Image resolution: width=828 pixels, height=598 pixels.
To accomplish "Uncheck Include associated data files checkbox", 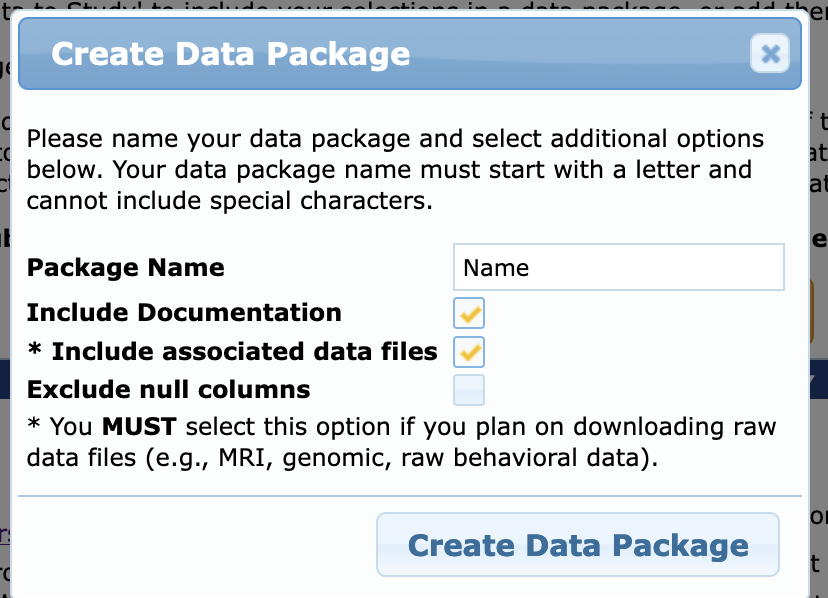I will (x=468, y=352).
